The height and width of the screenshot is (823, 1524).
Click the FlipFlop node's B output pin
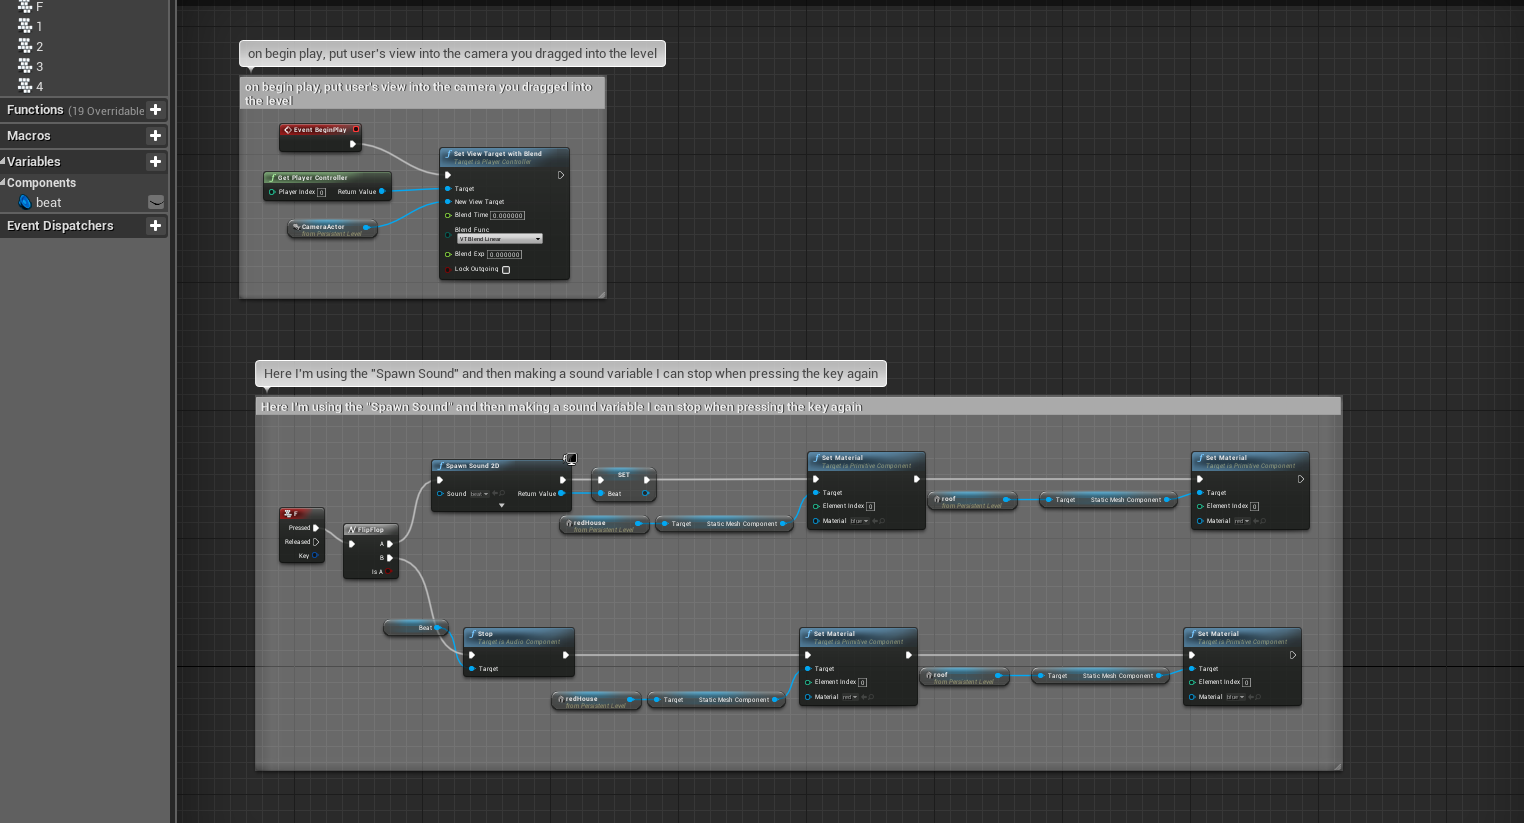(x=389, y=558)
